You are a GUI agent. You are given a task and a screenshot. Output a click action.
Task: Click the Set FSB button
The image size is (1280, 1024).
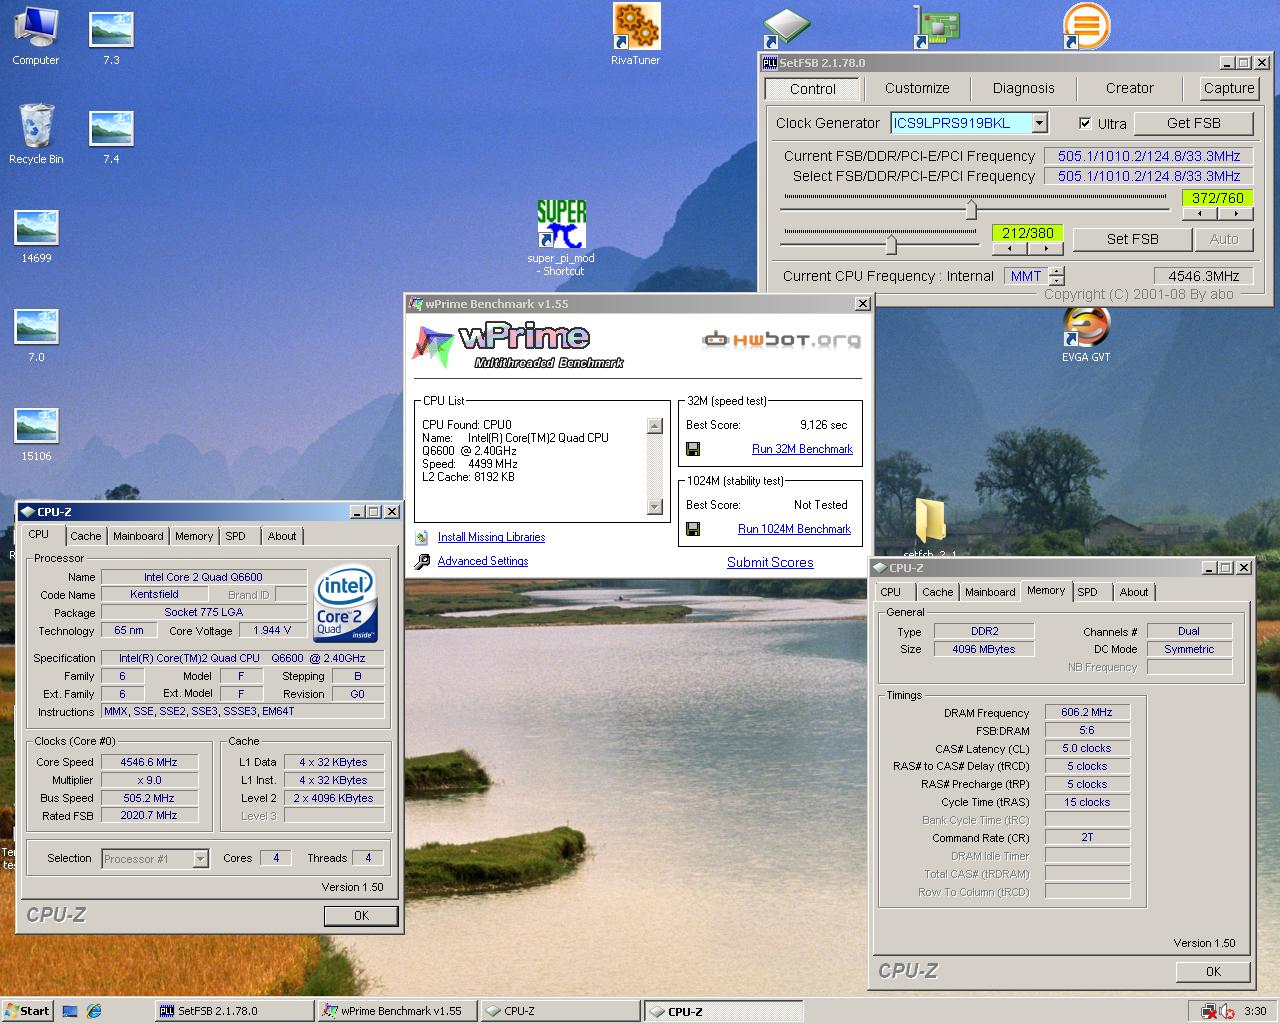click(x=1132, y=240)
